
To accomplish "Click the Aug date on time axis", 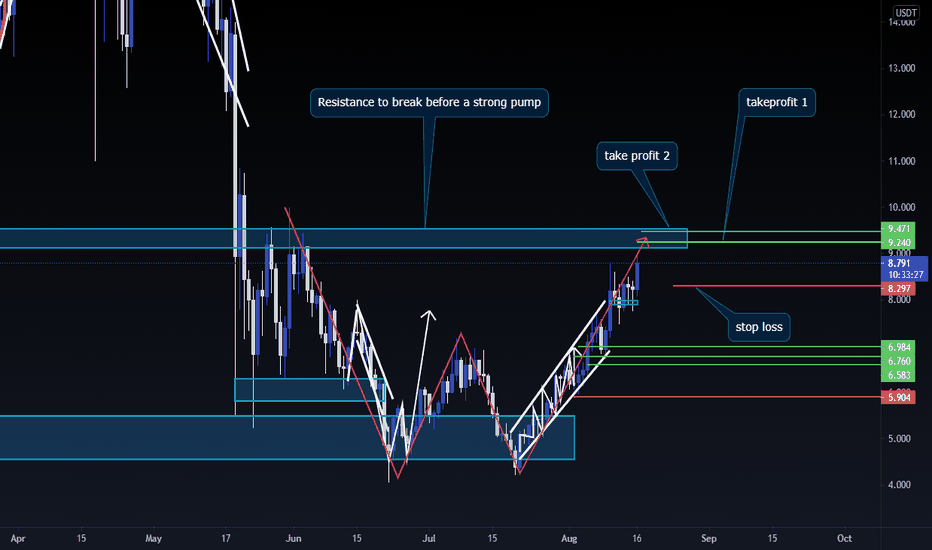I will [569, 539].
